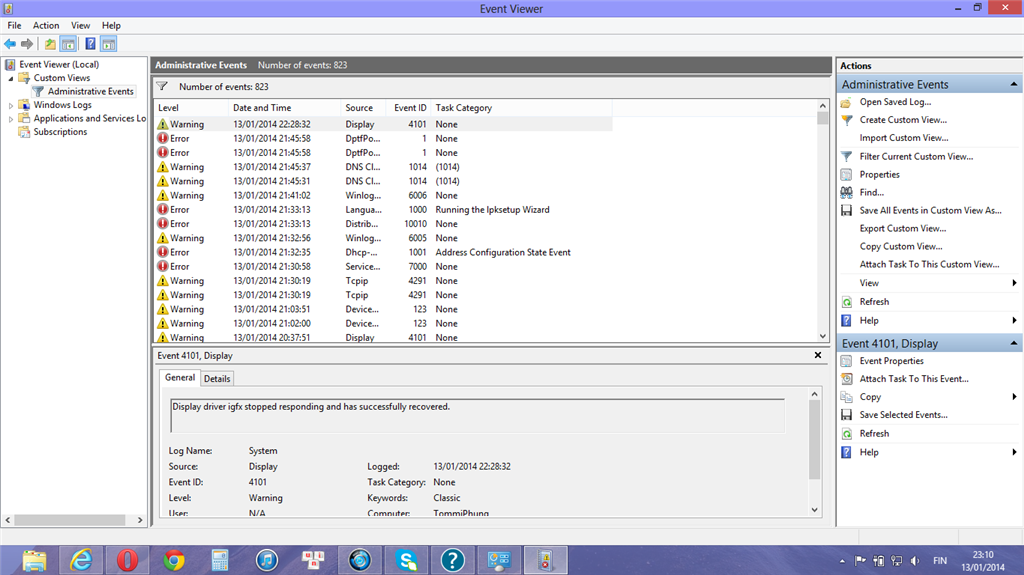Sort events by Level column header
This screenshot has width=1024, height=575.
point(191,108)
